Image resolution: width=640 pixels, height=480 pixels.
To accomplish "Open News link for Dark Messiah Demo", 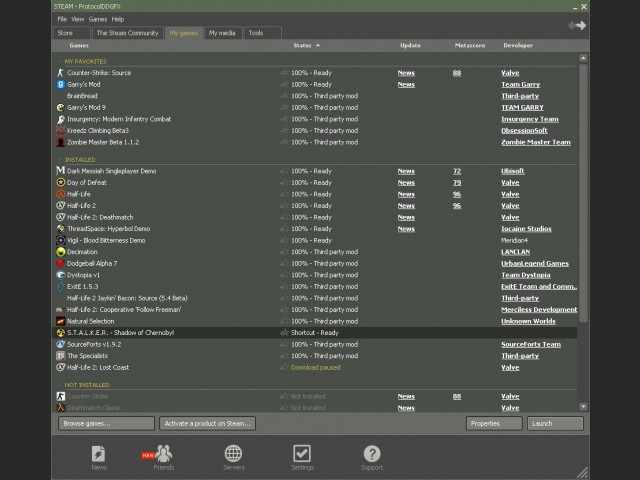I will 406,171.
